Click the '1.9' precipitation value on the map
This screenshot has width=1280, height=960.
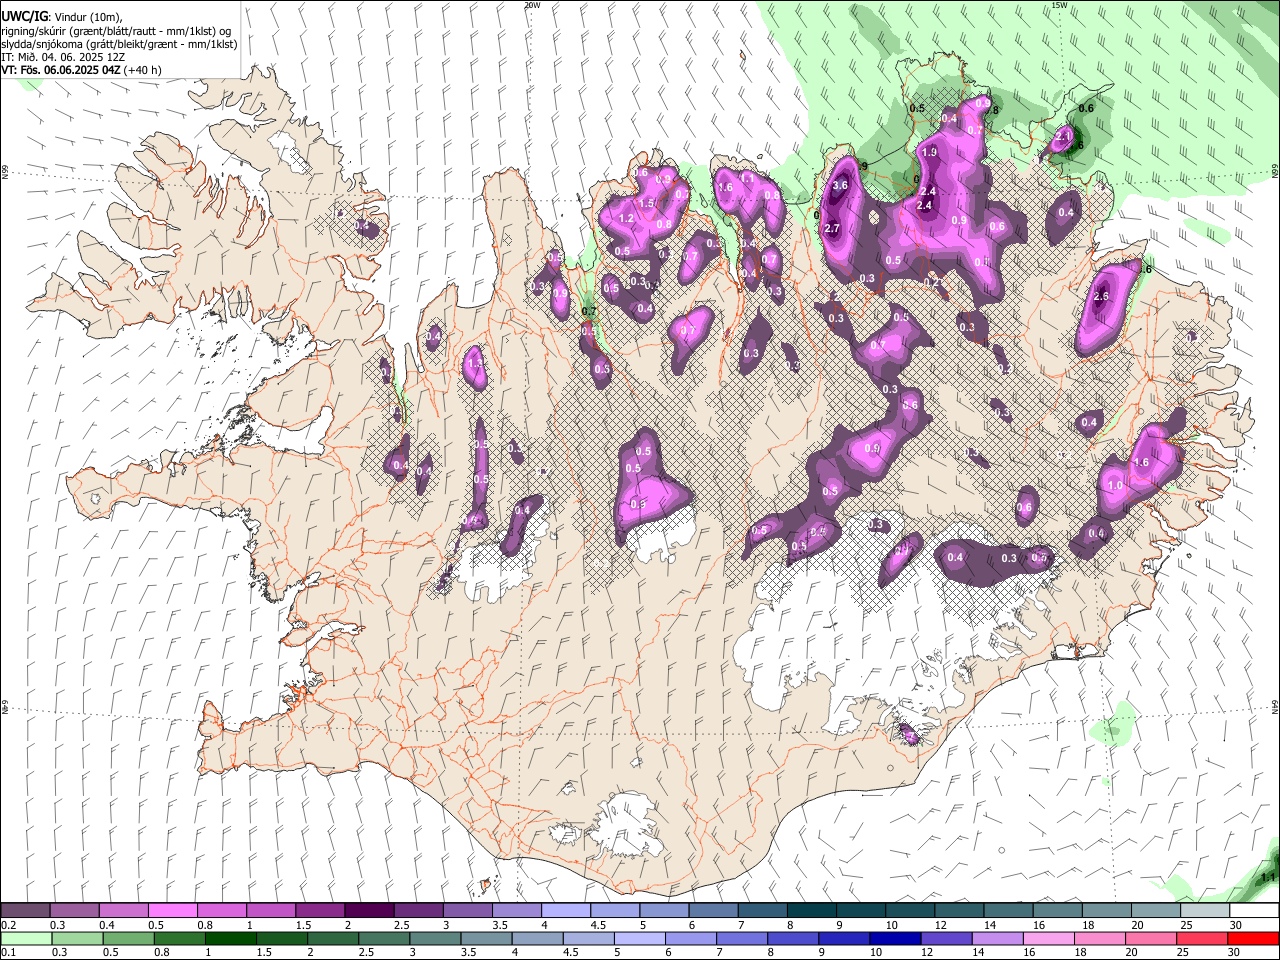(928, 152)
